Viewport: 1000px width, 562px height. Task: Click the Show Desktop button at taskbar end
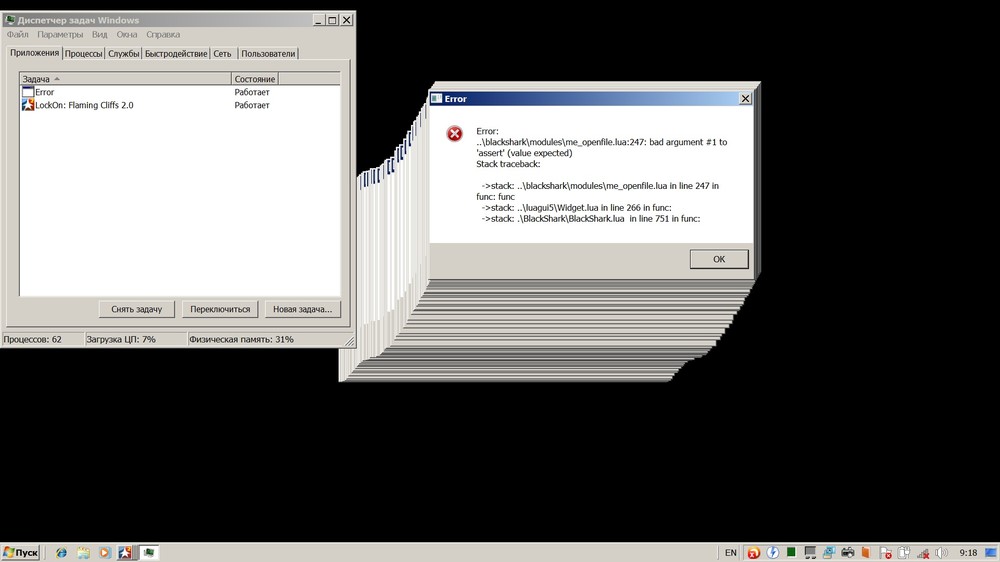991,552
